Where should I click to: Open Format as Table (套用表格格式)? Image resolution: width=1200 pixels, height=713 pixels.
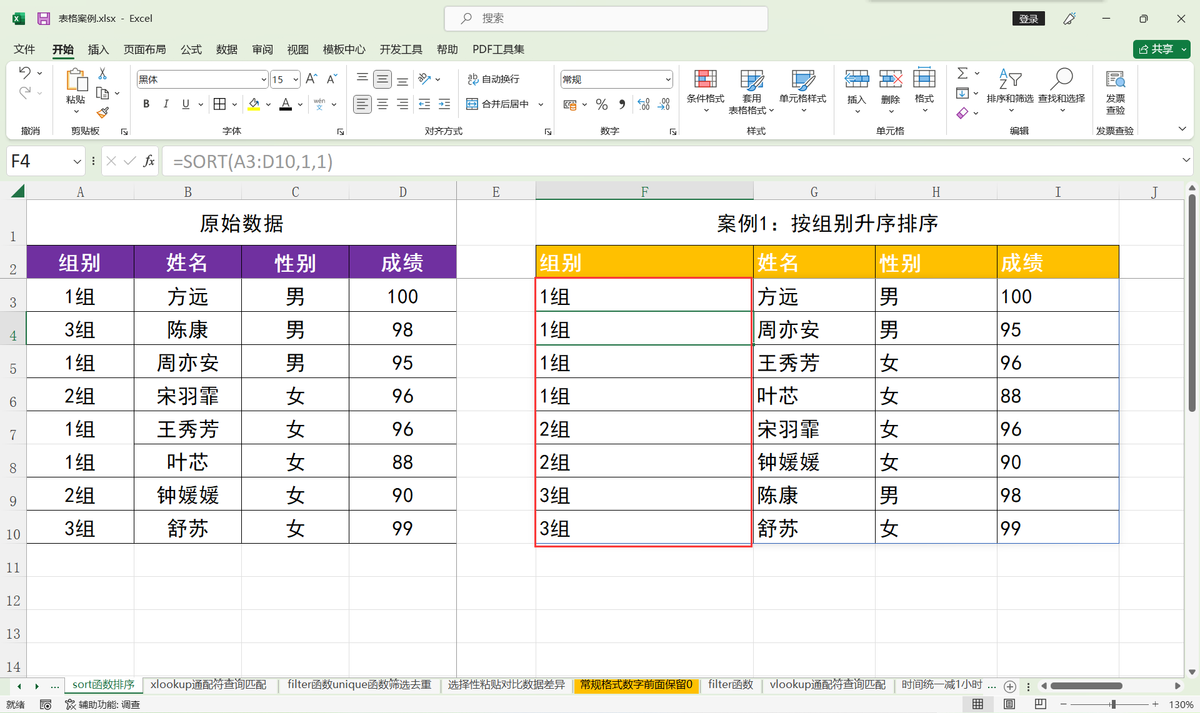752,92
